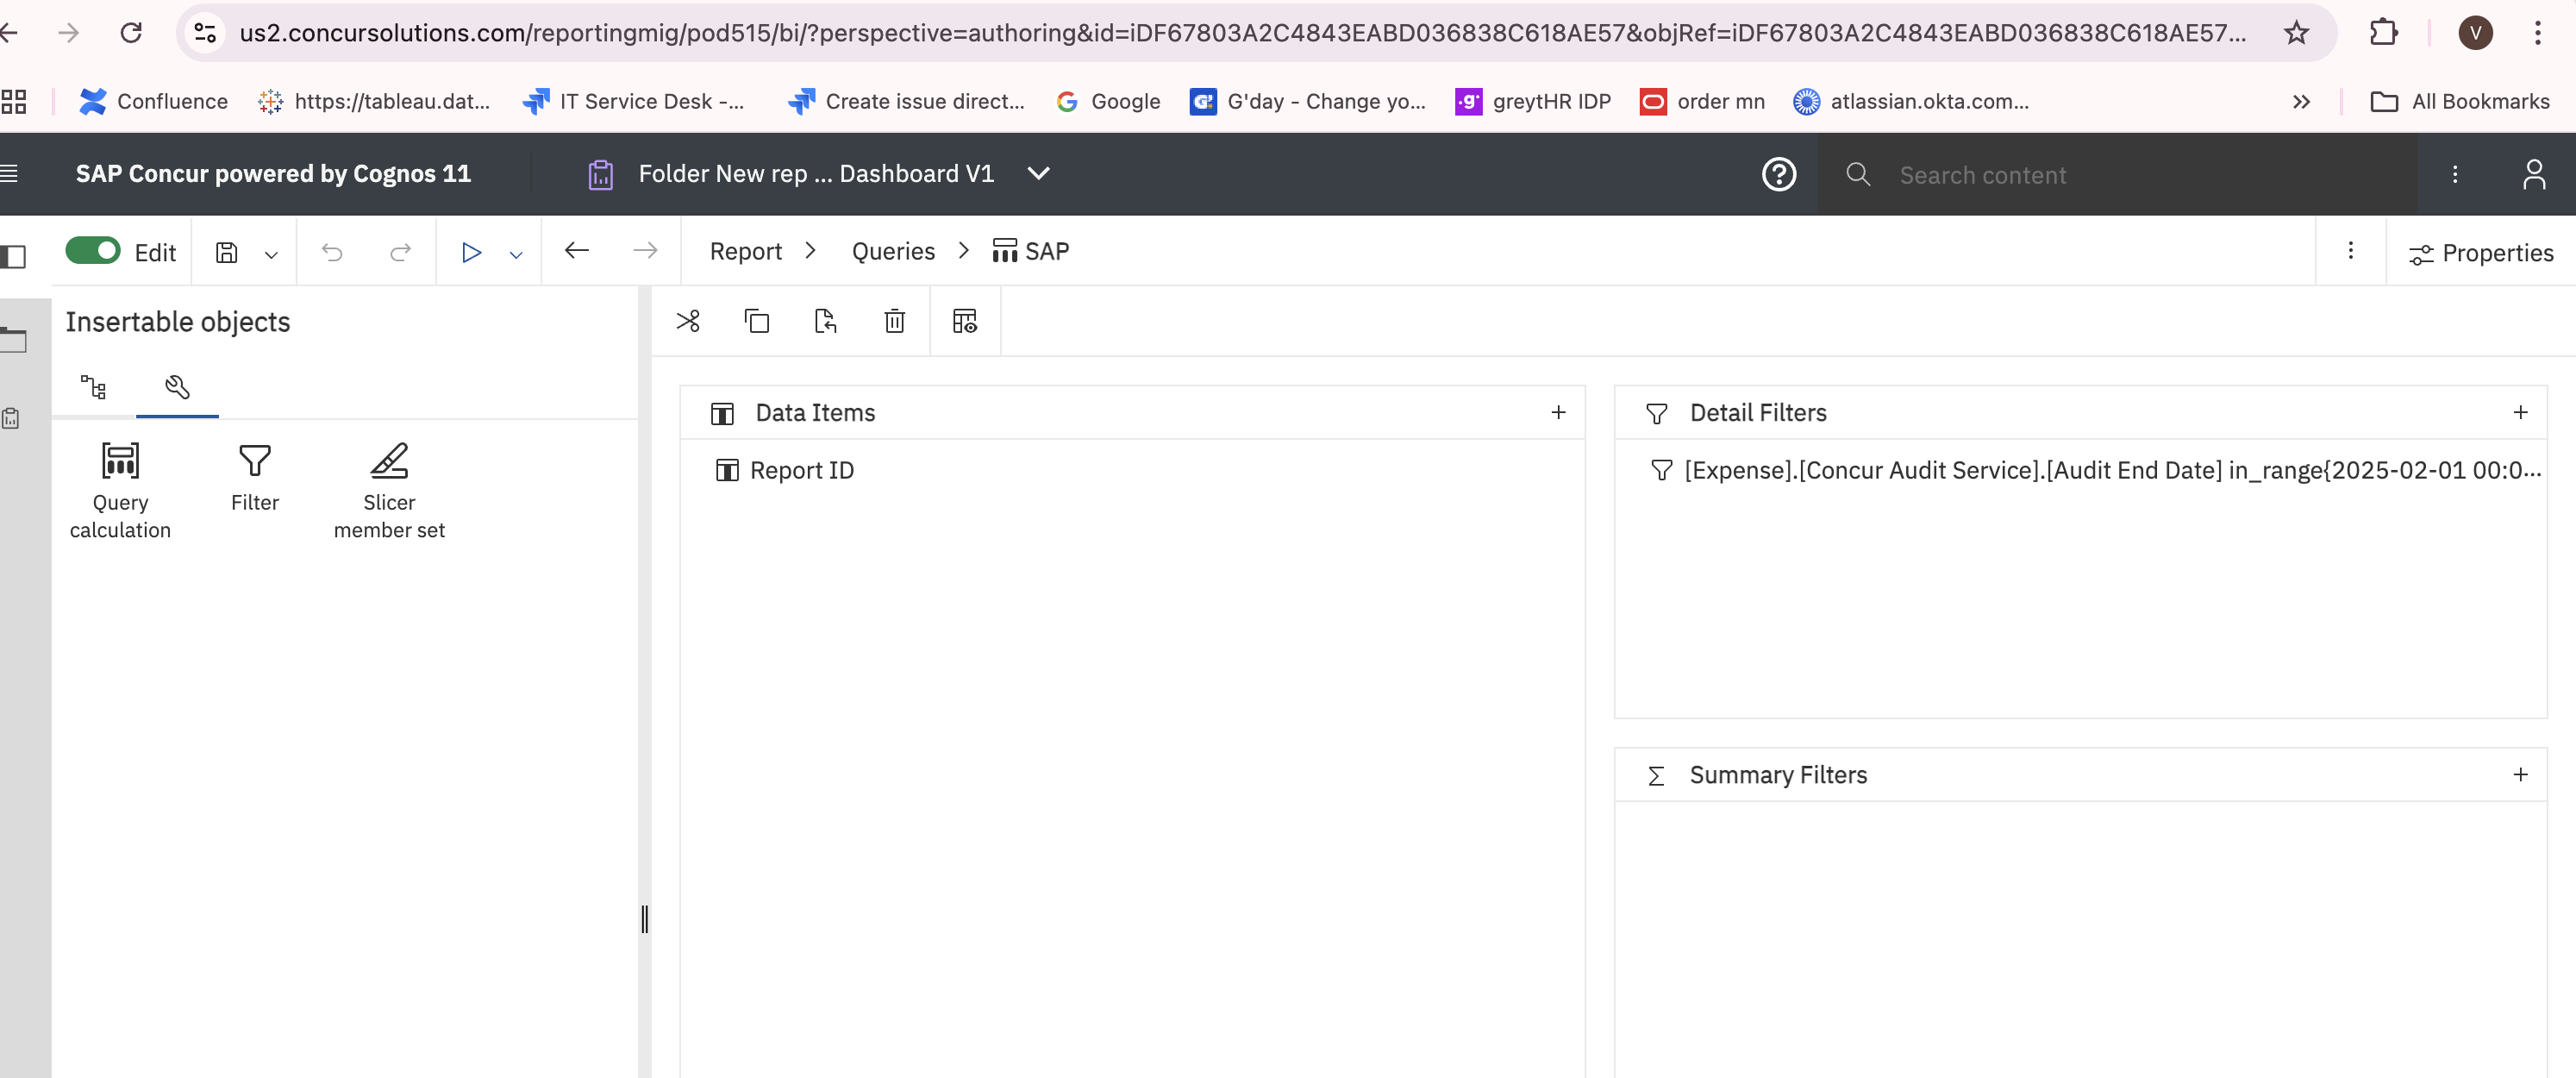Click the Redo icon
The image size is (2576, 1078).
(400, 253)
